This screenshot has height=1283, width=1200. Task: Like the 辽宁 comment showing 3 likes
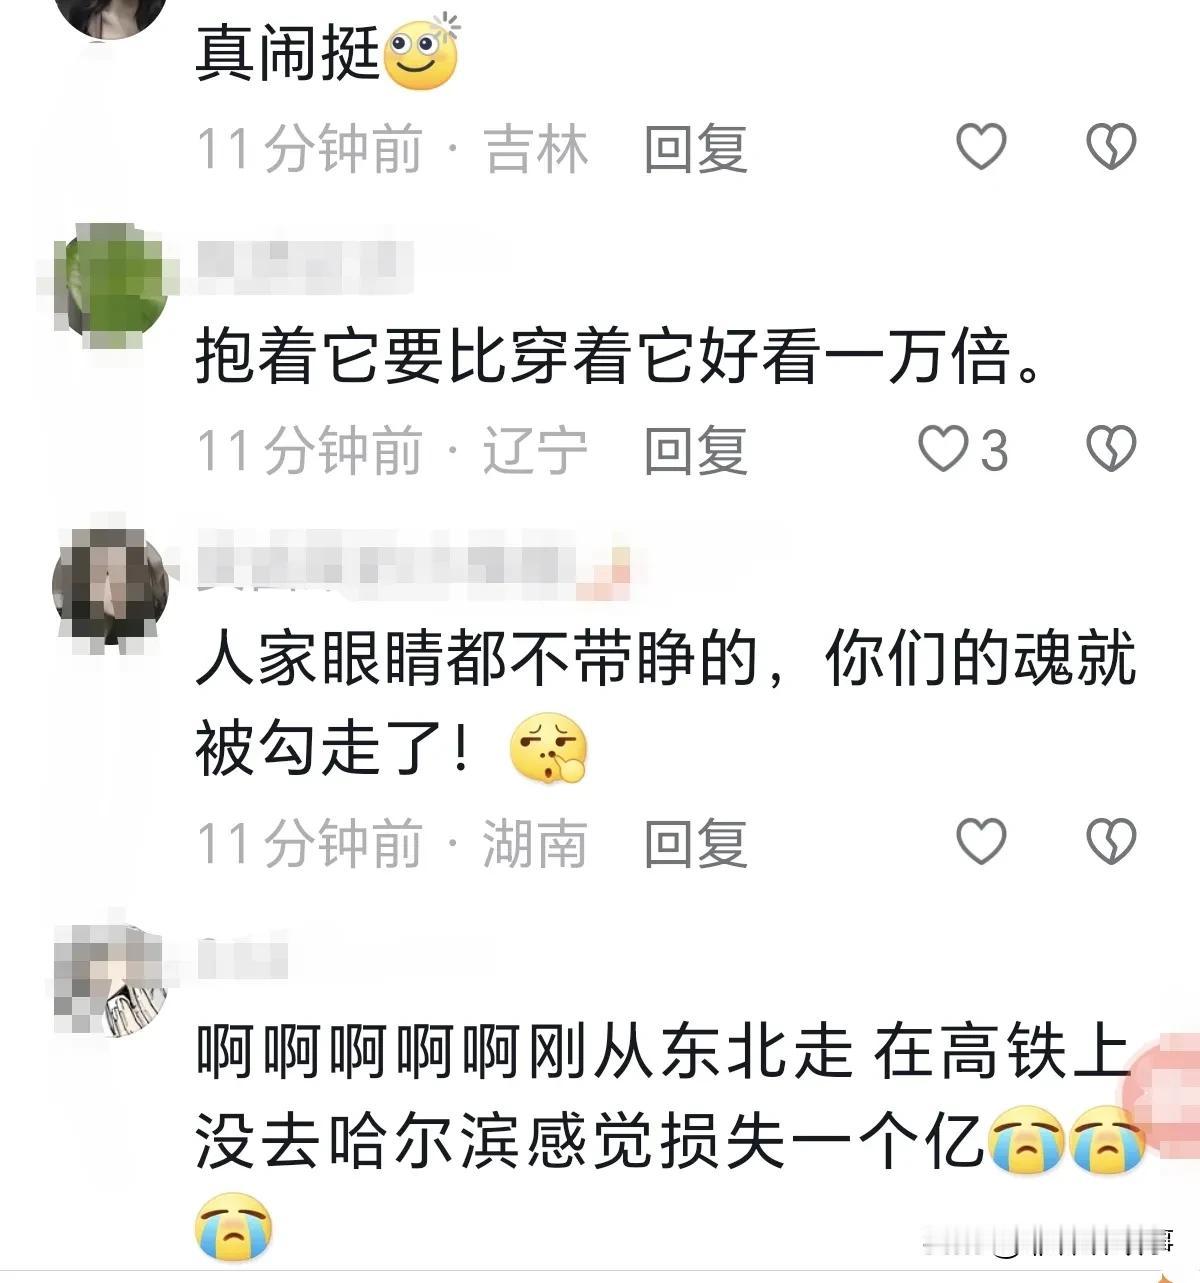click(x=962, y=449)
